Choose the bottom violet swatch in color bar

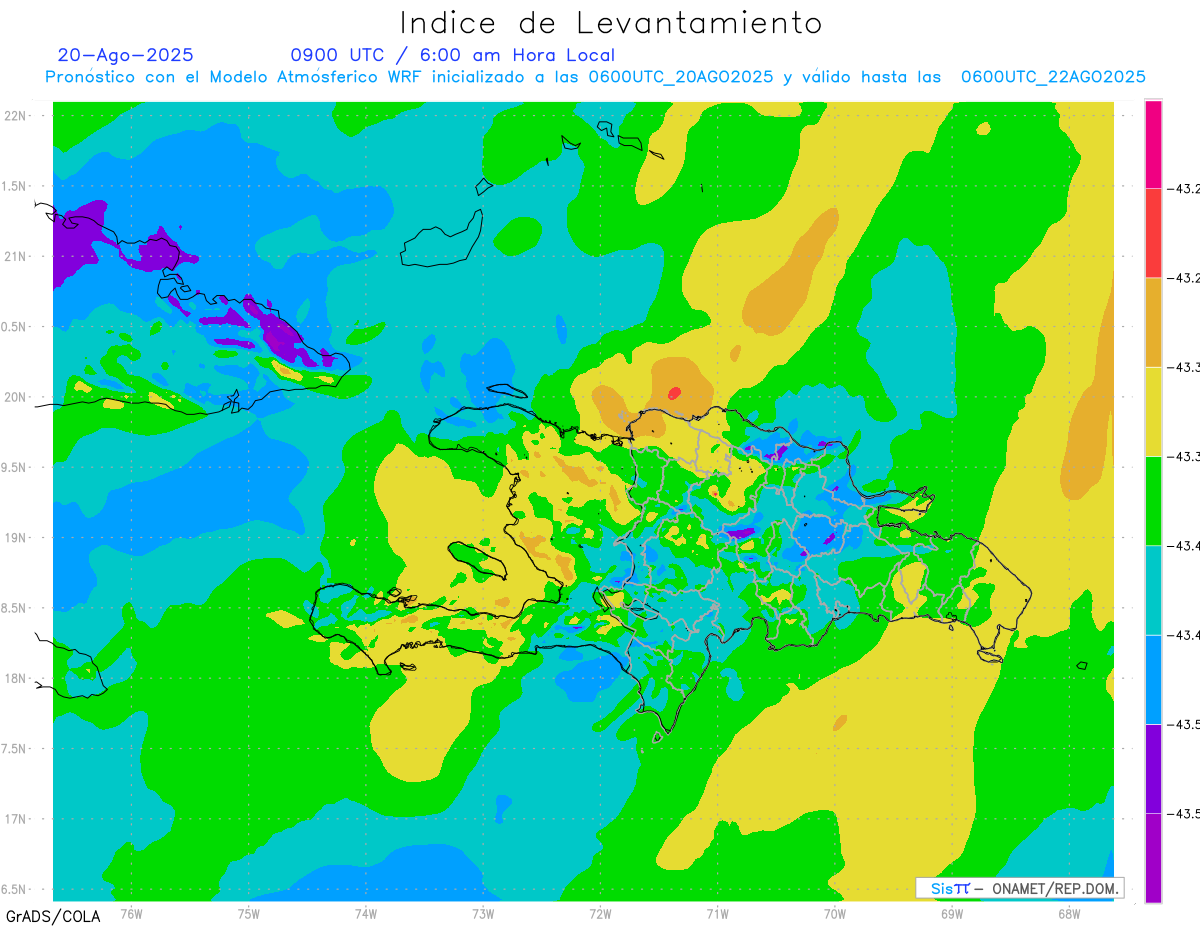1153,857
